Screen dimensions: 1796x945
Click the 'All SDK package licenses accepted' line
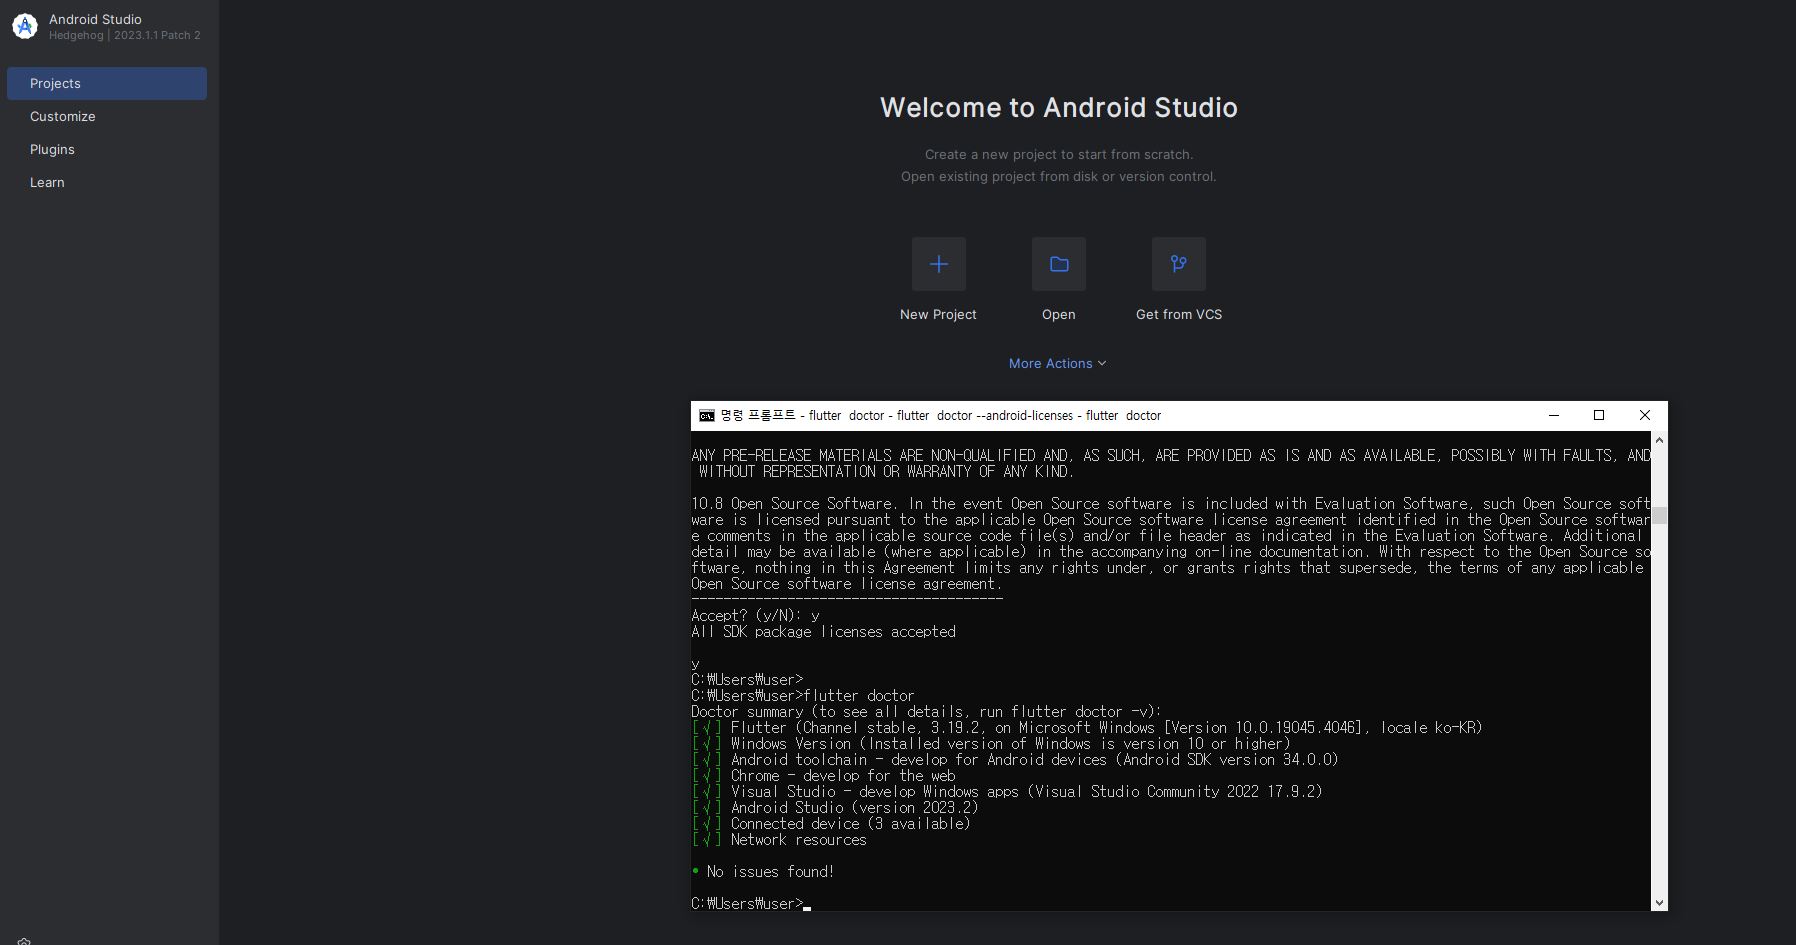click(x=823, y=632)
